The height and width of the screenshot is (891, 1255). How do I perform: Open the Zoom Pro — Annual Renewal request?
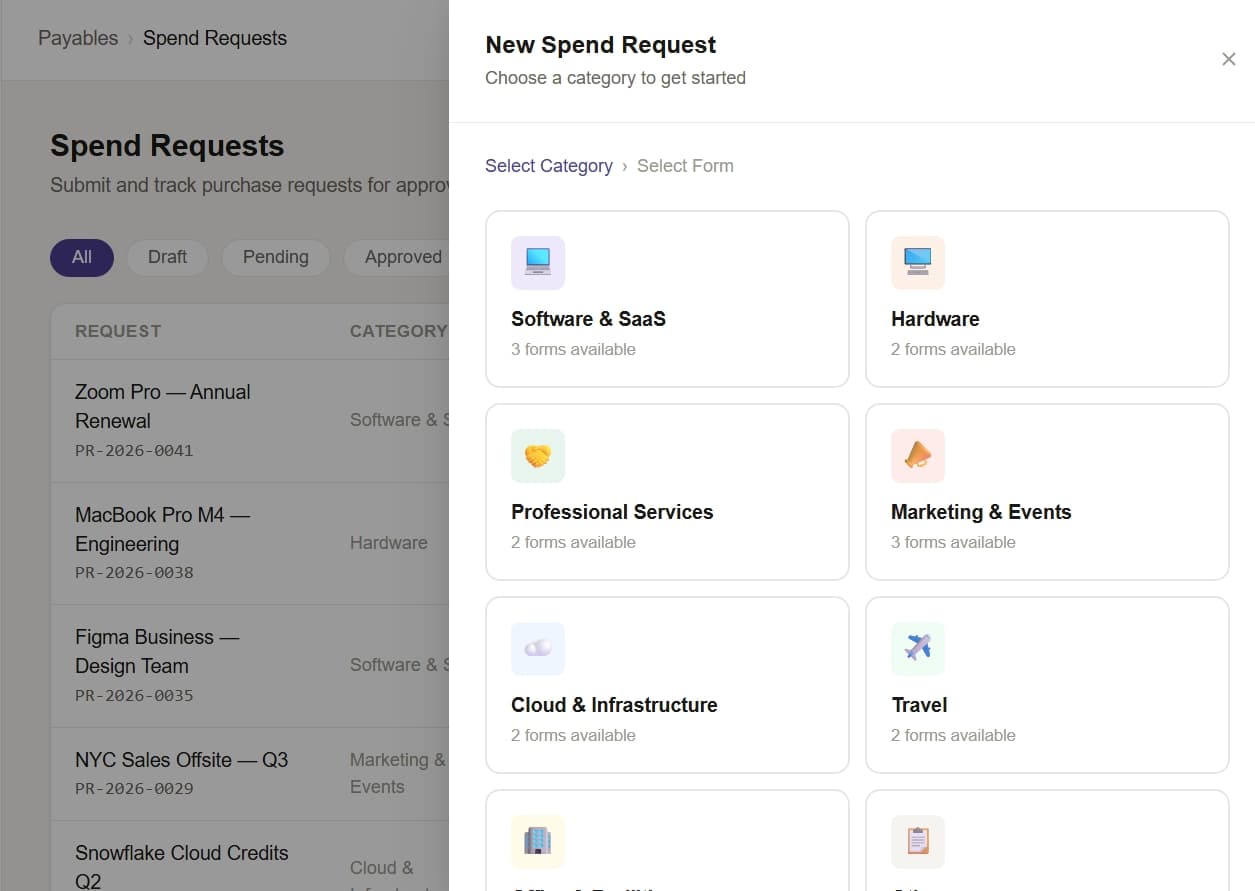tap(163, 406)
